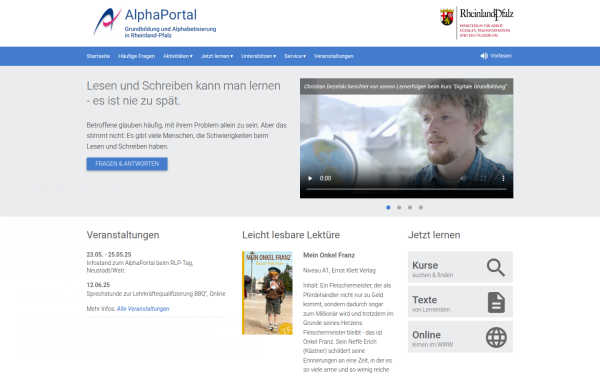Click the Leicht lesbare Lektüre heading
600x375 pixels.
pos(291,235)
